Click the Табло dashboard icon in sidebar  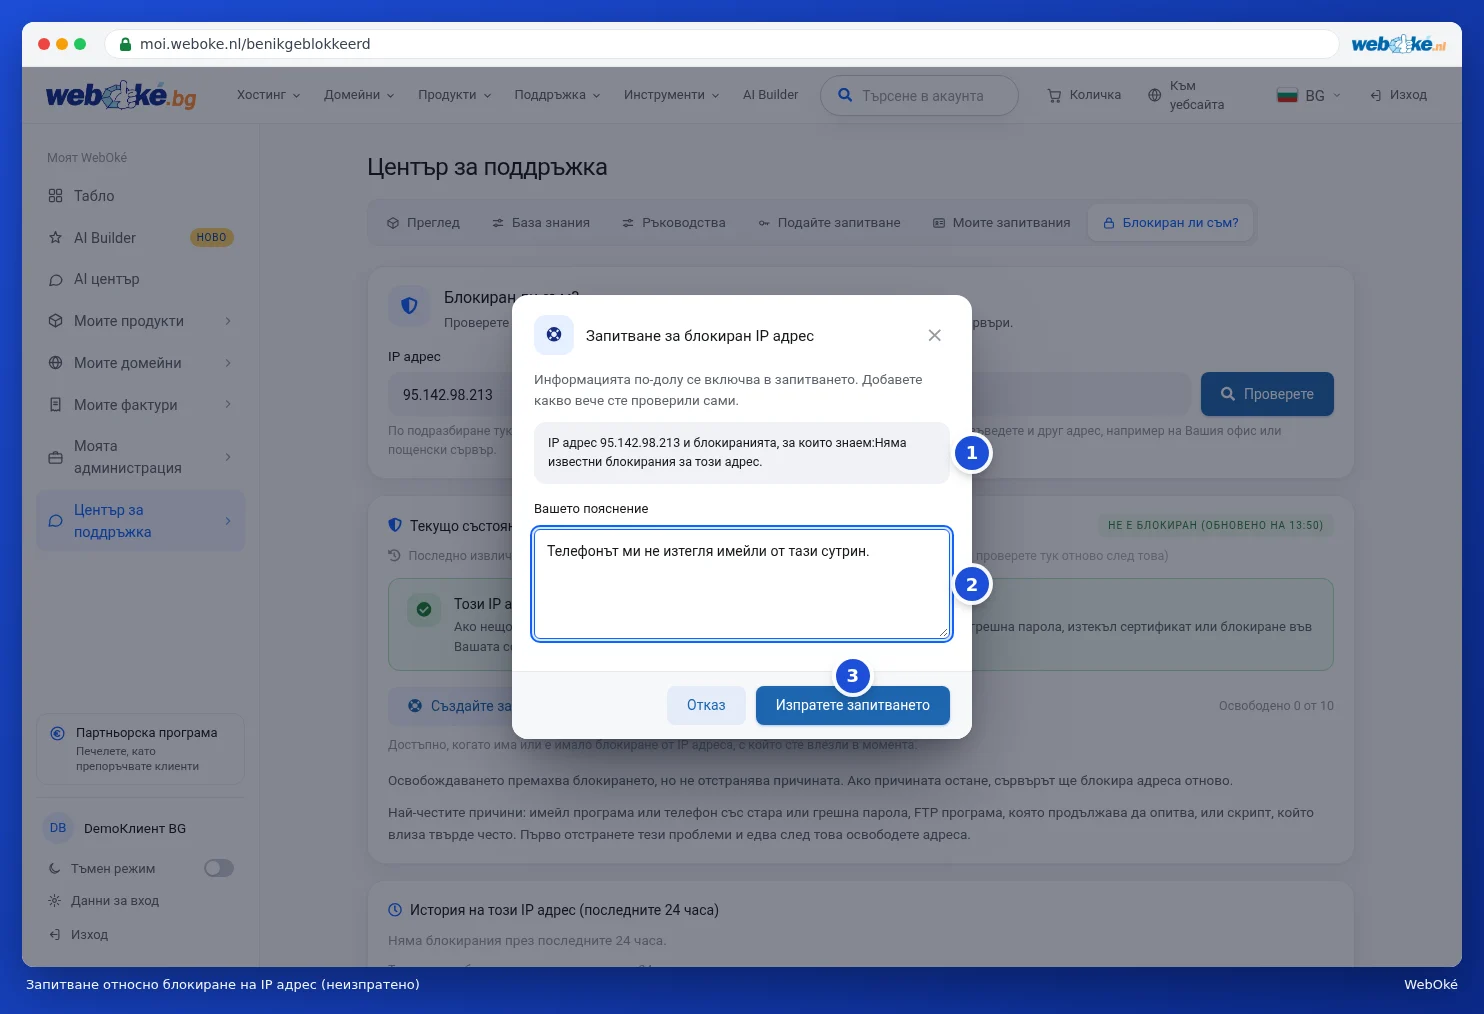point(55,196)
